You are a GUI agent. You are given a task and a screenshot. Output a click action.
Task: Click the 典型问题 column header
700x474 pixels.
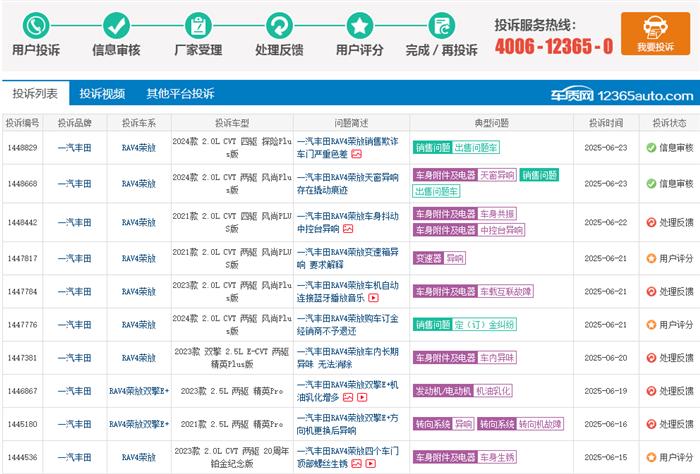click(x=492, y=123)
